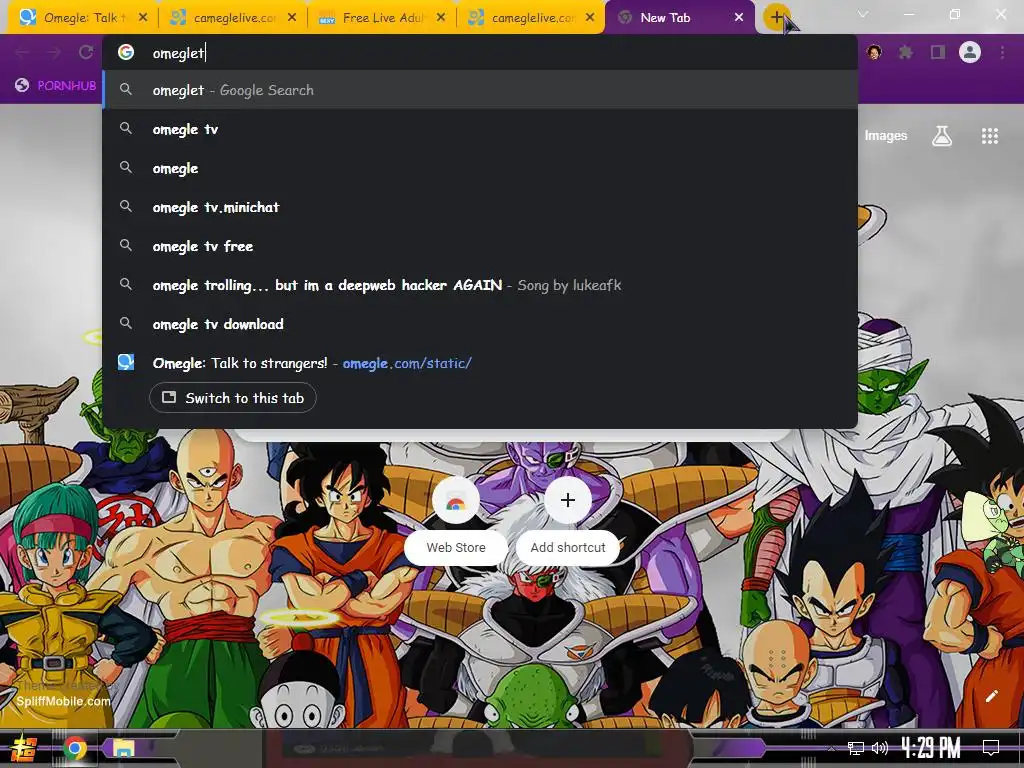Click the extension avatar icon in toolbar

tap(874, 52)
